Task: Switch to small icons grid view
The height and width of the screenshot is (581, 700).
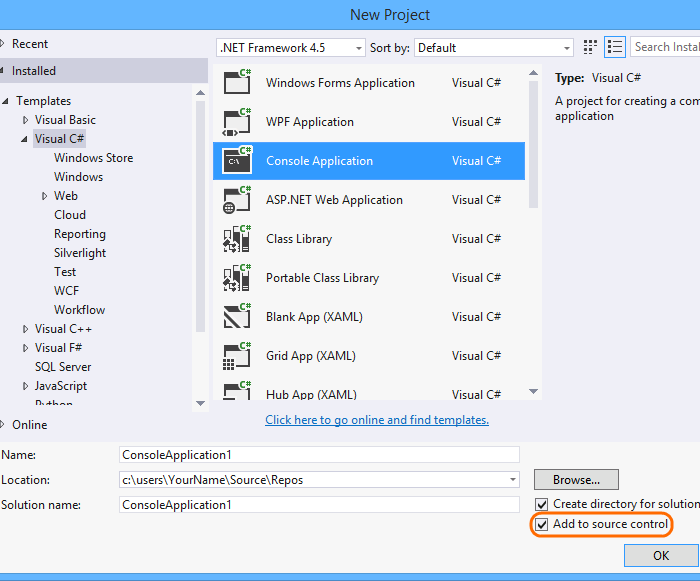Action: (x=591, y=47)
